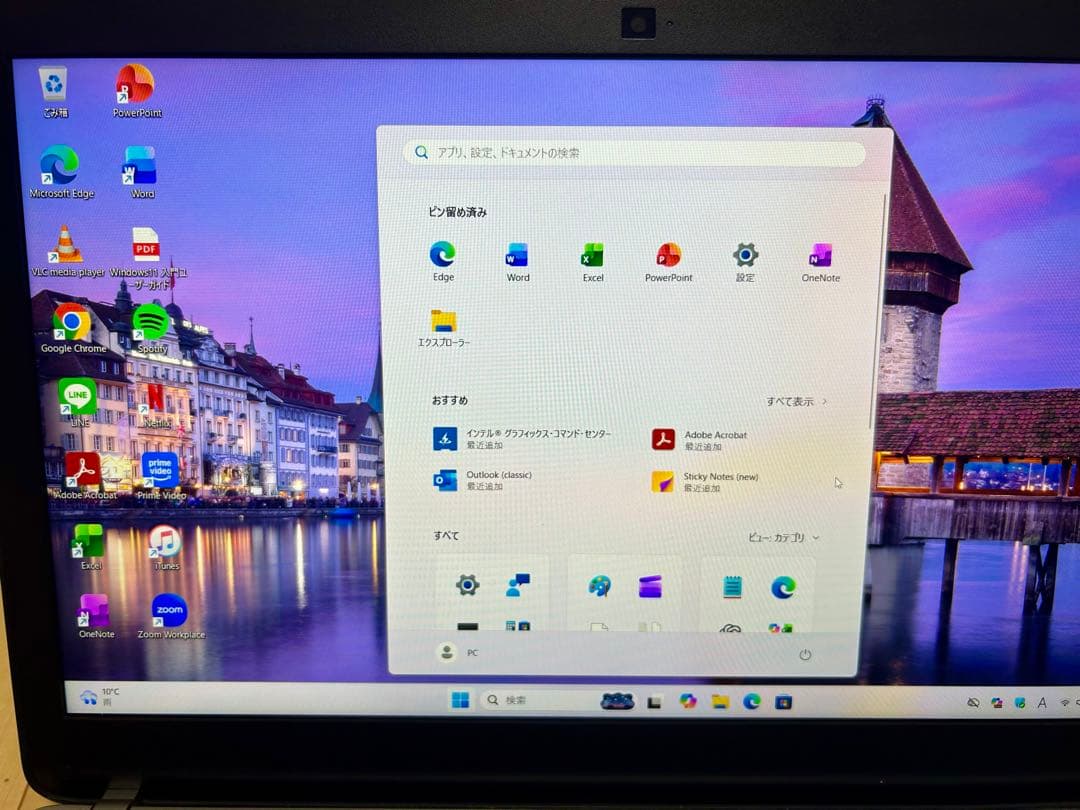Click the Windows Start button on taskbar
The width and height of the screenshot is (1080, 810).
(x=459, y=700)
